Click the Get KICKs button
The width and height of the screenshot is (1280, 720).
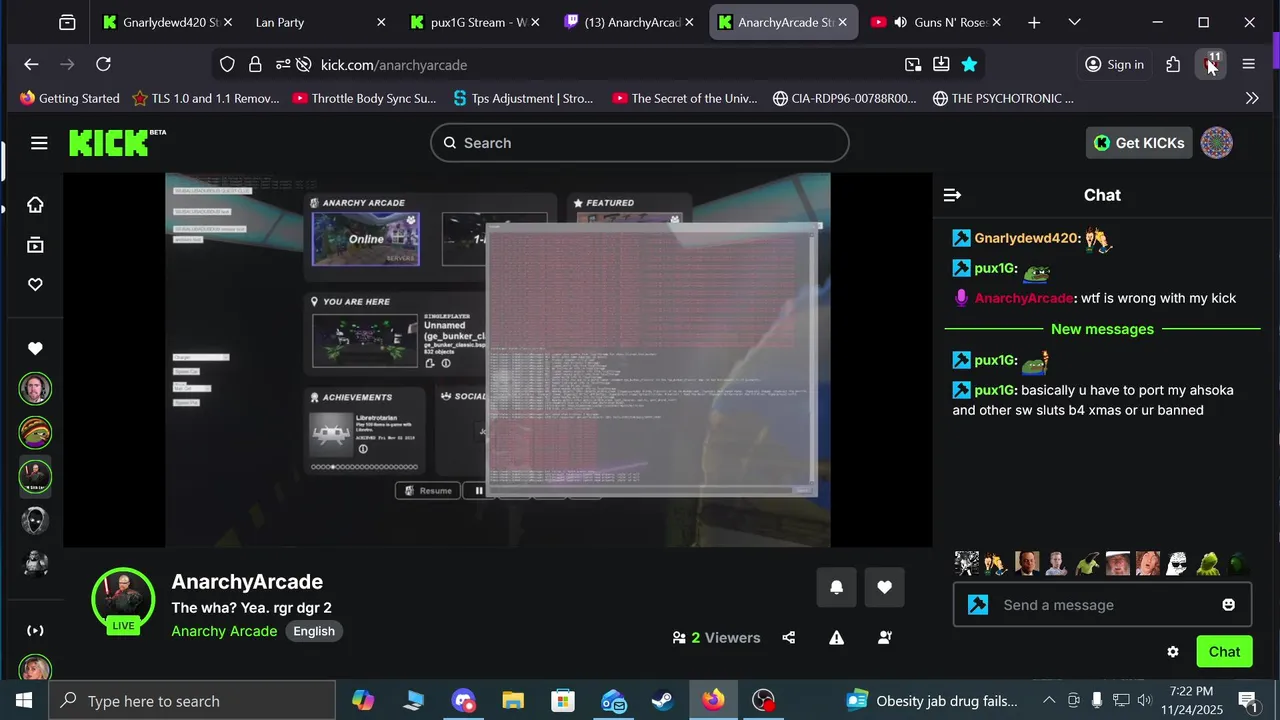tap(1139, 143)
